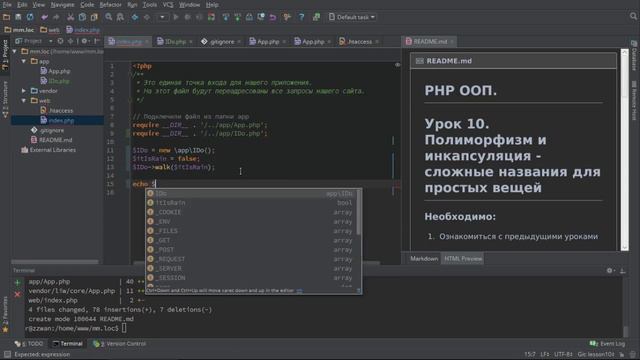
Task: Open the VCS menu
Action: point(168,5)
